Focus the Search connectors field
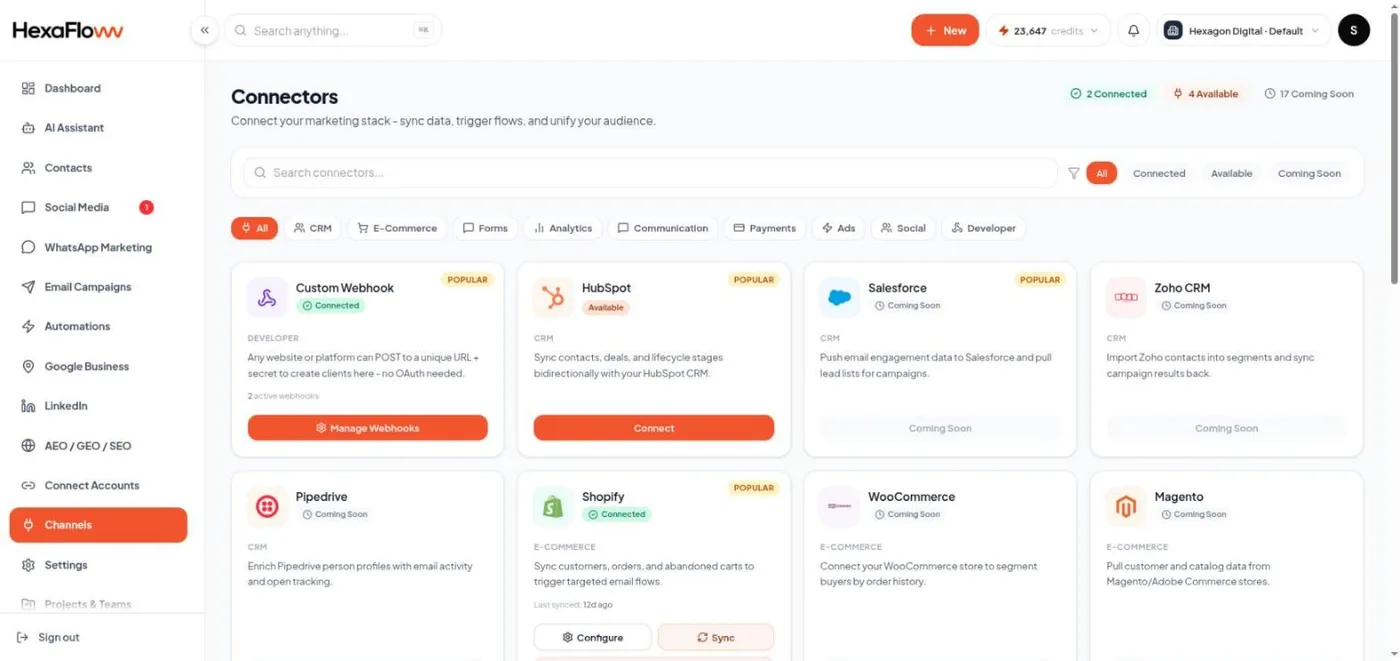Viewport: 1400px width, 661px height. tap(650, 173)
